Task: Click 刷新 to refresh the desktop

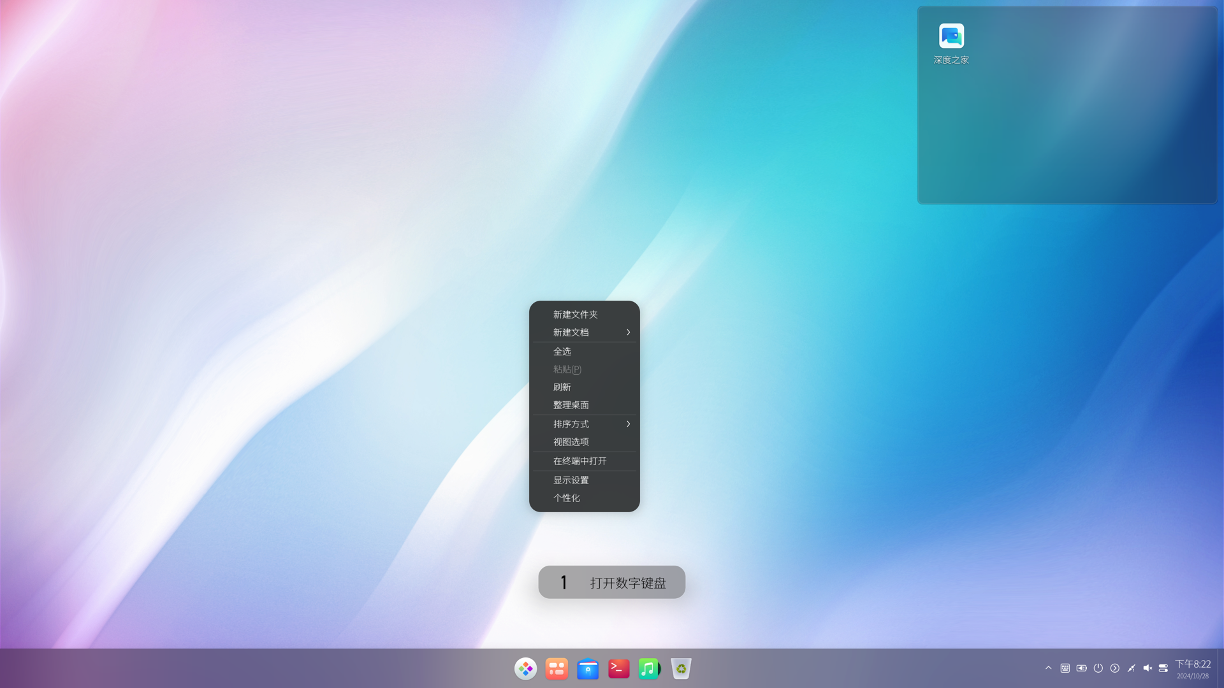Action: click(562, 387)
